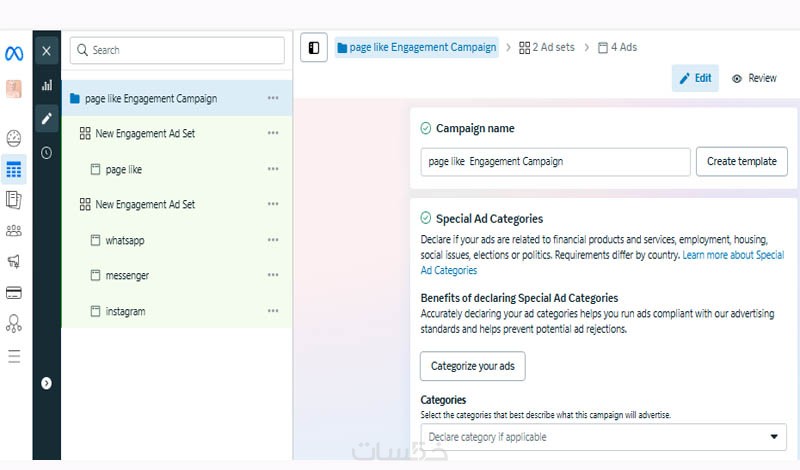This screenshot has width=800, height=470.
Task: Close the editing panel with X icon
Action: (x=46, y=50)
